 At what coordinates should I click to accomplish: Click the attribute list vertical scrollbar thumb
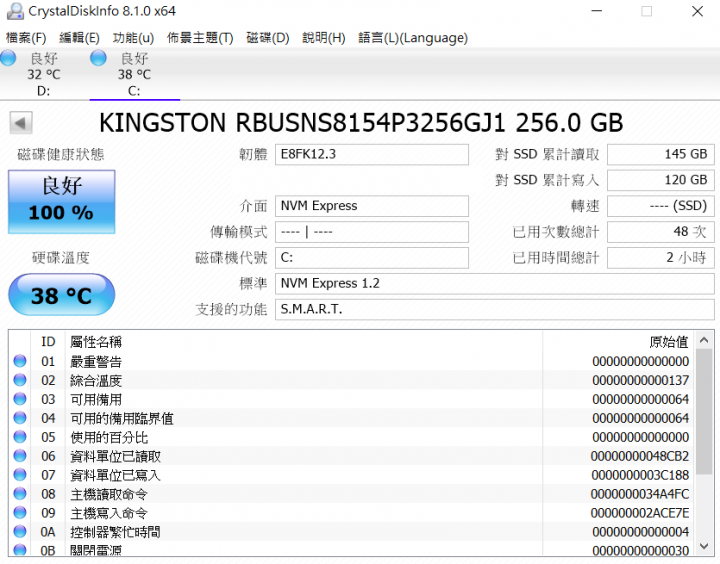[x=704, y=412]
